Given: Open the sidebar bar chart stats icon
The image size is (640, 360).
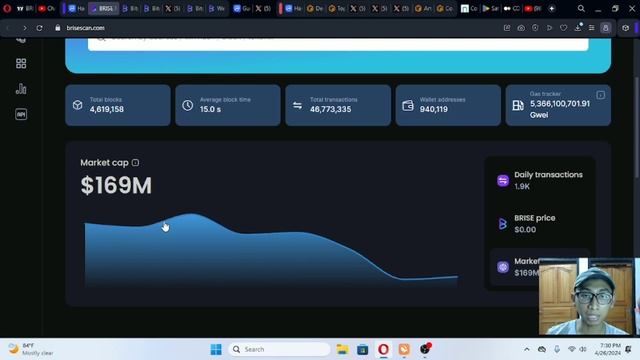Looking at the screenshot, I should [21, 89].
